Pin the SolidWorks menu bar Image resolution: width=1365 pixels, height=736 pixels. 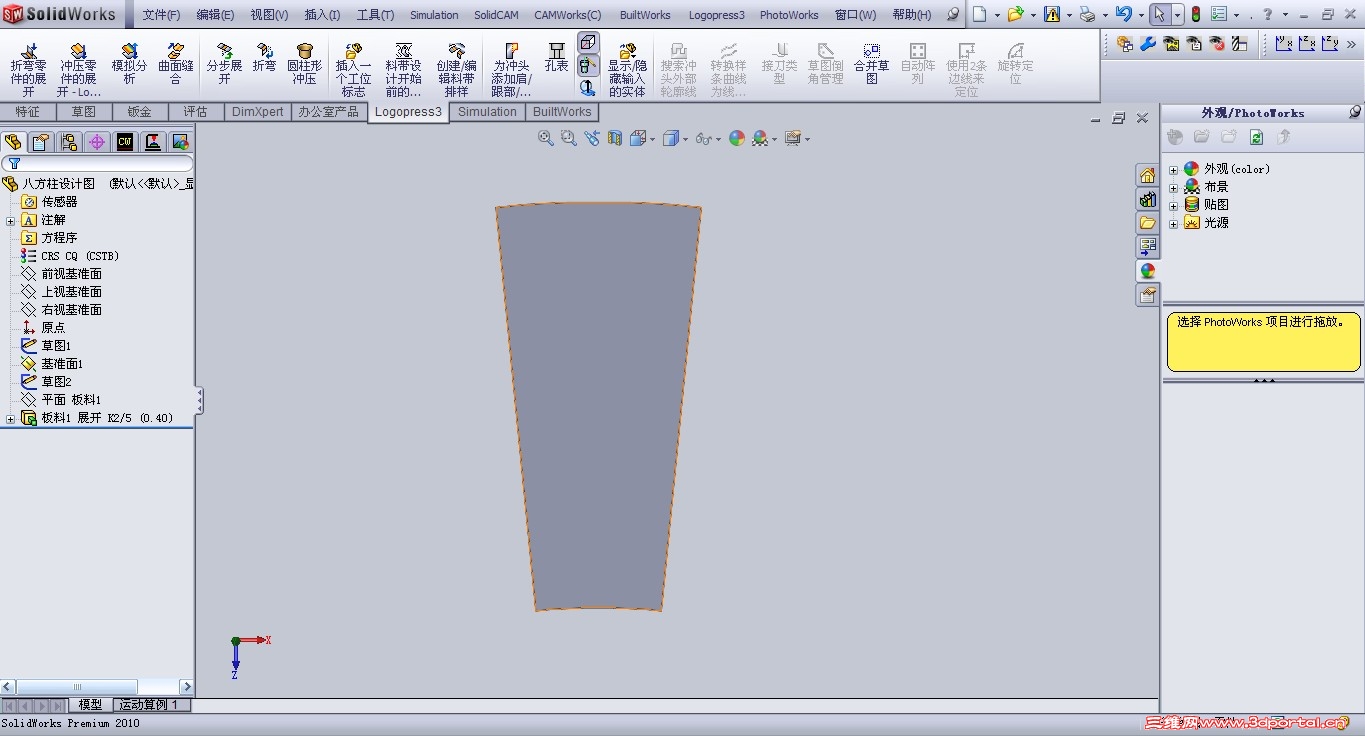pyautogui.click(x=953, y=14)
